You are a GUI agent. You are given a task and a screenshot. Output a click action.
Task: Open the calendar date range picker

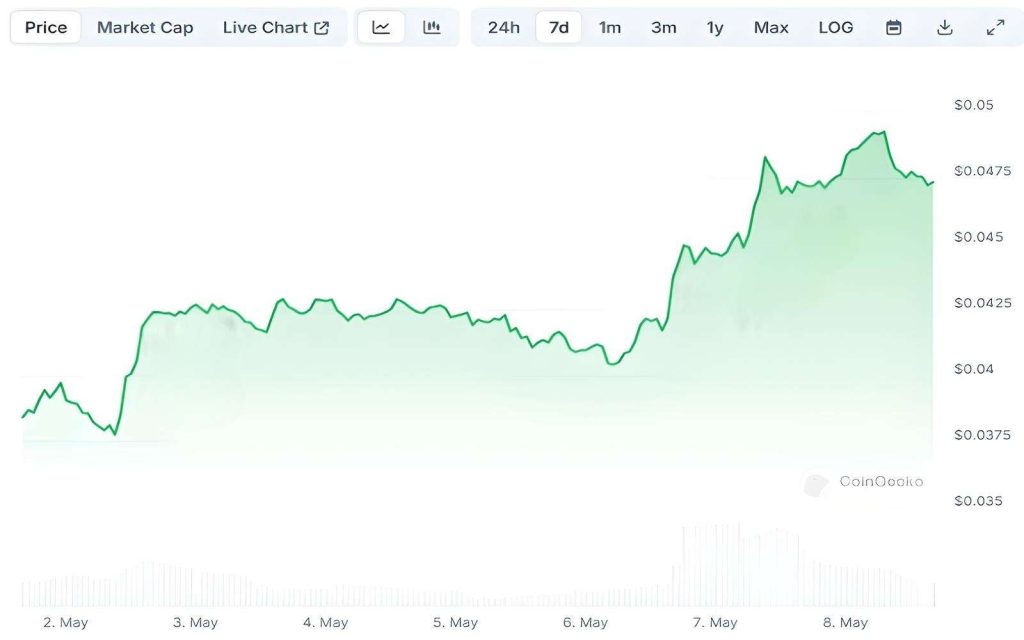[x=894, y=27]
